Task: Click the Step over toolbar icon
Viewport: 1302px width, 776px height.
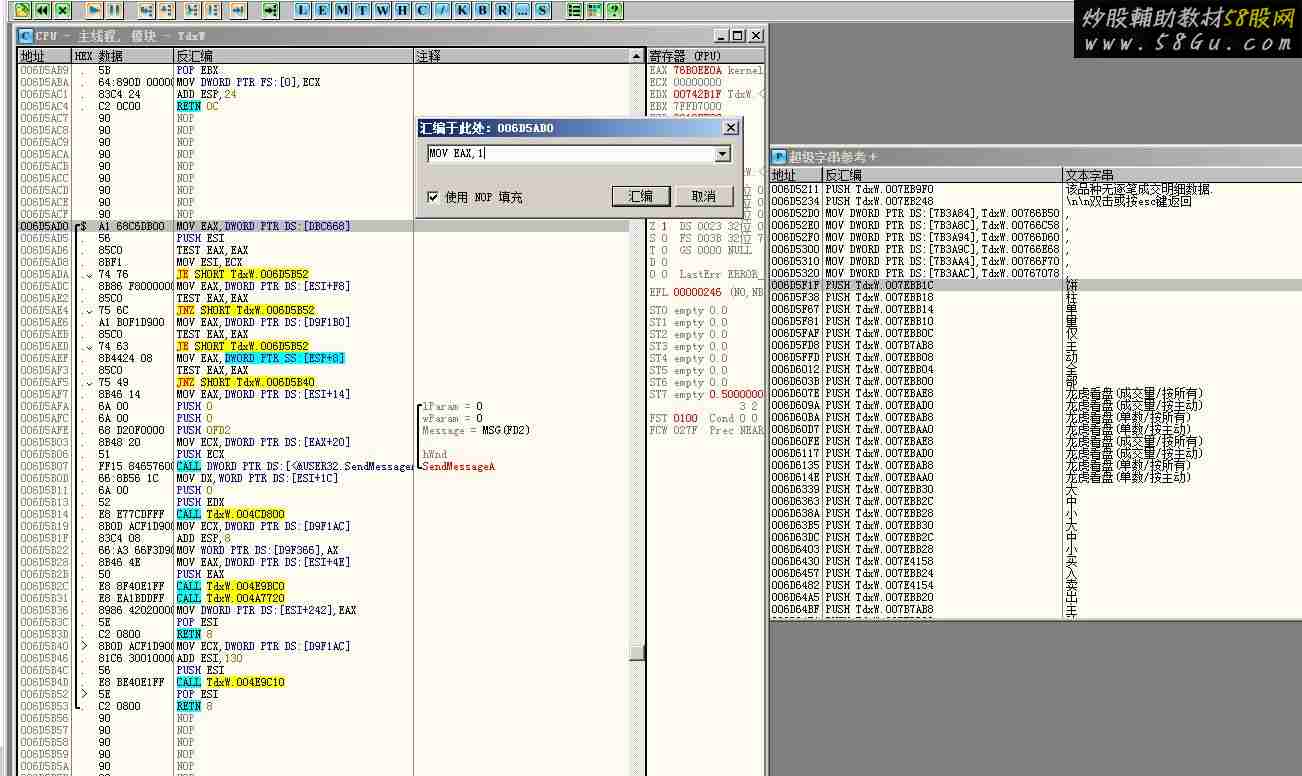Action: (166, 10)
